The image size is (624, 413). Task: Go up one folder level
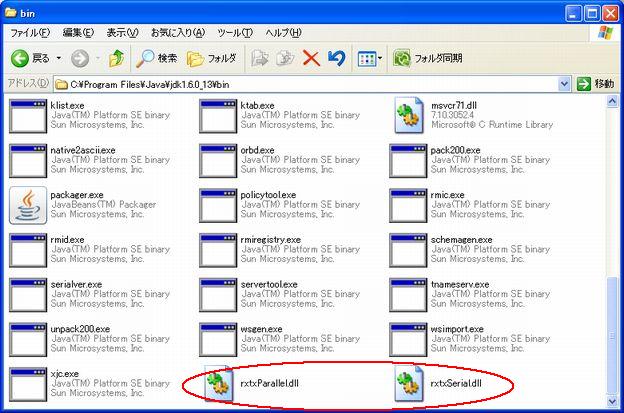[x=117, y=58]
